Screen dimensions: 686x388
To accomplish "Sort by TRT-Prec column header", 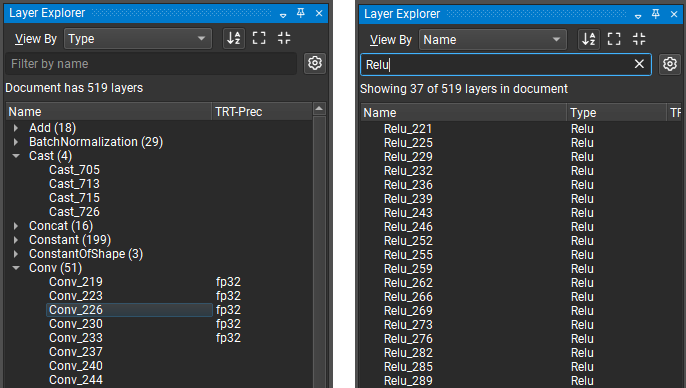I will coord(262,112).
